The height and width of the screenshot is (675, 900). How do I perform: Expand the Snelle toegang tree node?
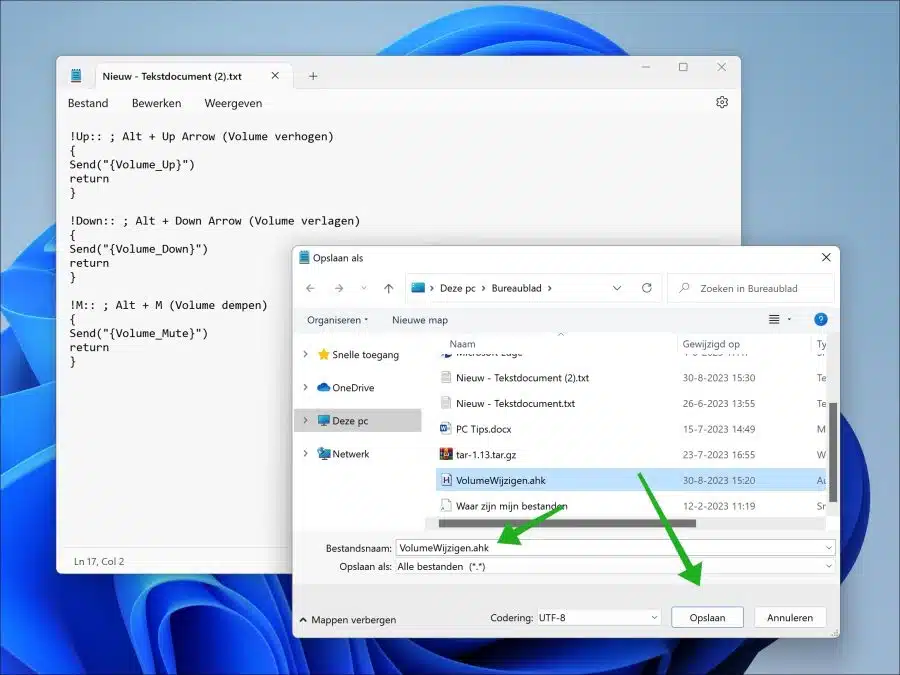tap(305, 355)
